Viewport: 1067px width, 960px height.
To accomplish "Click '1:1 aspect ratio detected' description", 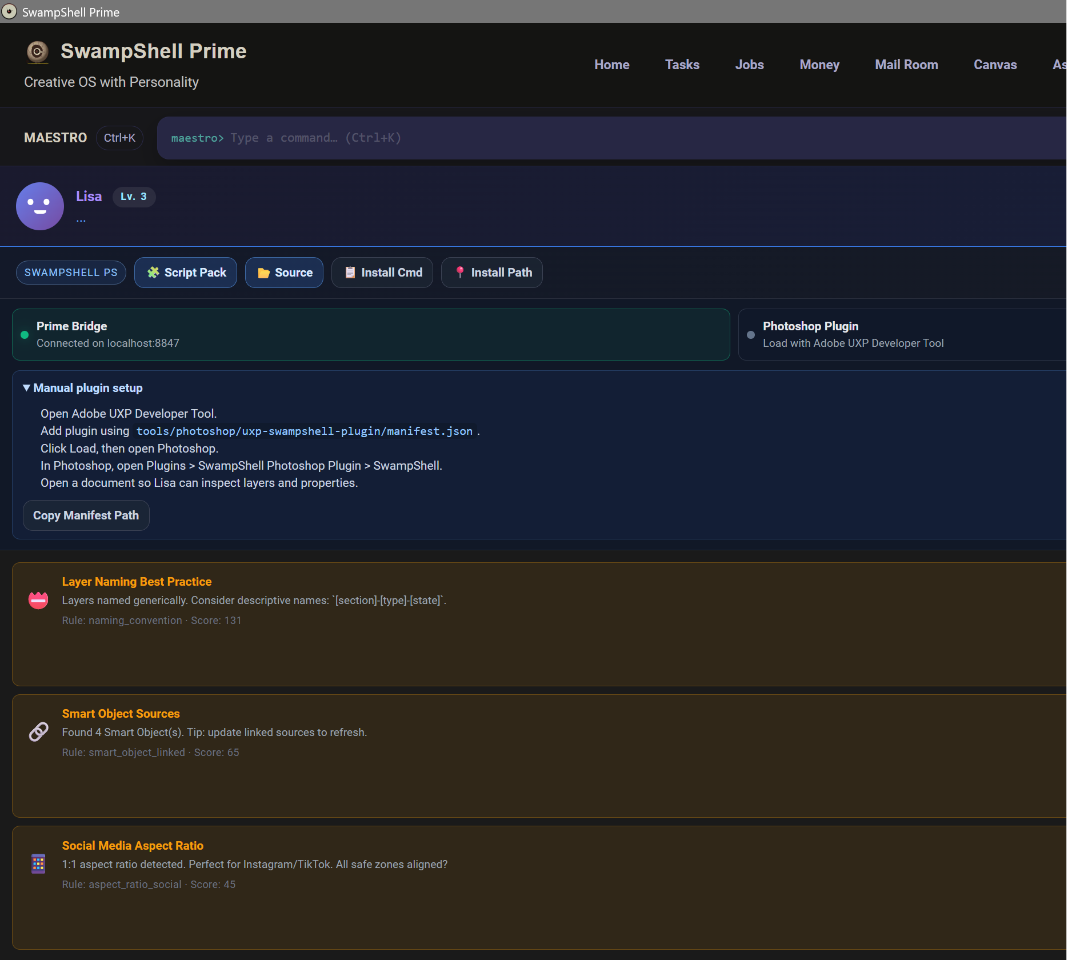I will (x=255, y=865).
